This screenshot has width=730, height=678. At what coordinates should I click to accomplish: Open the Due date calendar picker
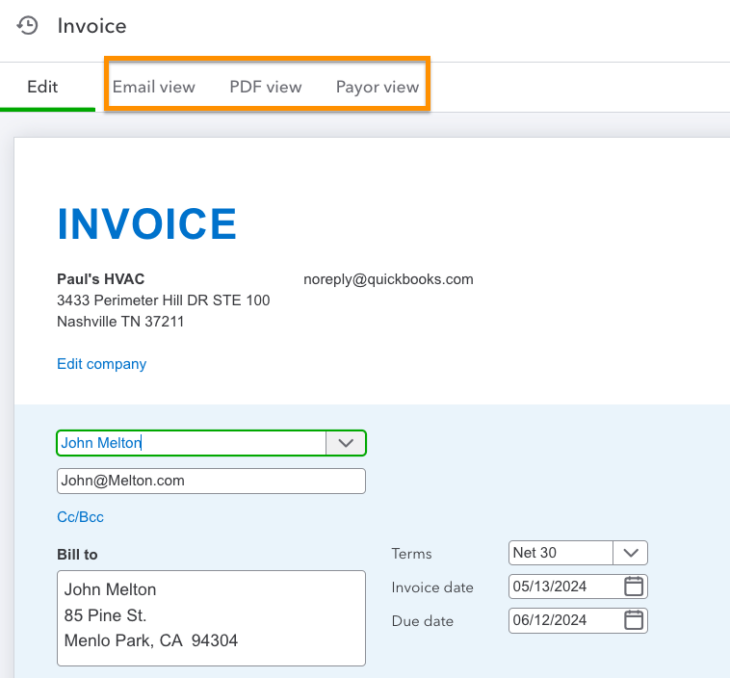pyautogui.click(x=633, y=620)
